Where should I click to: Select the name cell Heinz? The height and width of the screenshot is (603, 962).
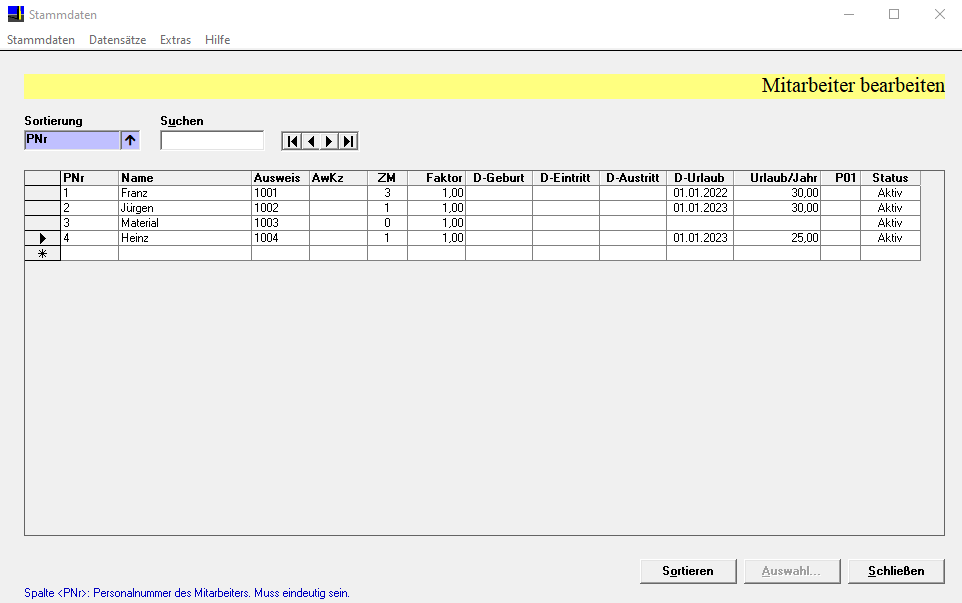click(185, 238)
